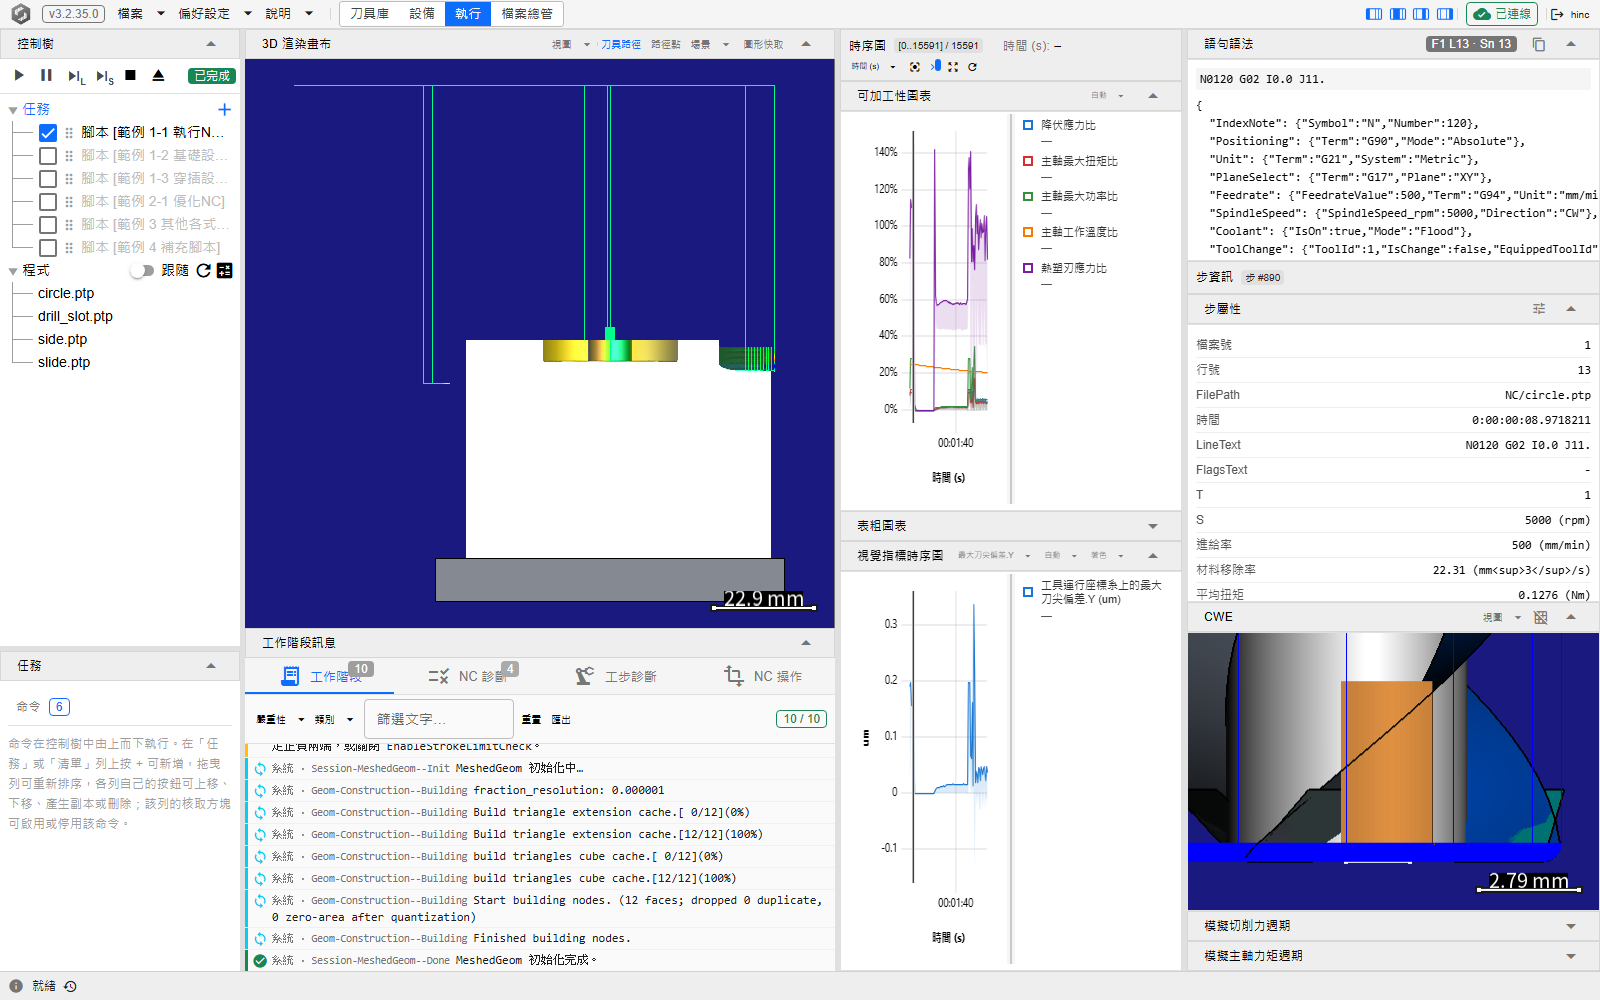Image resolution: width=1600 pixels, height=1000 pixels.
Task: Switch to the 檔案總管 tab
Action: click(527, 14)
